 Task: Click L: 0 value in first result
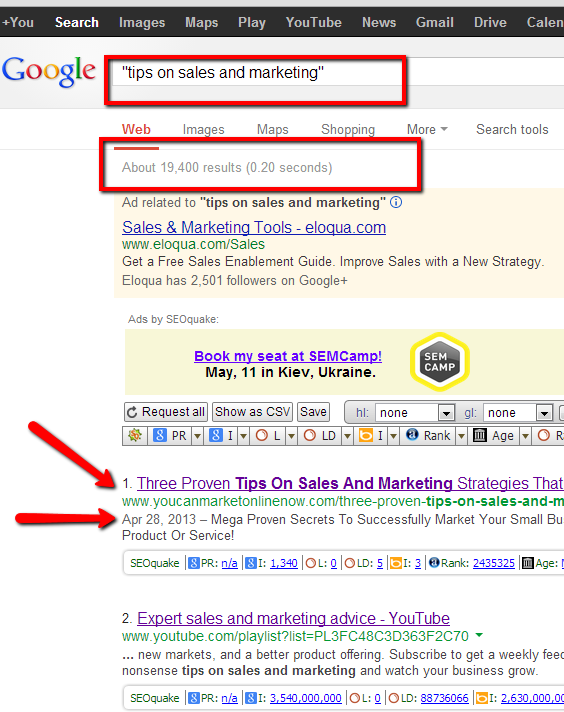pos(333,564)
